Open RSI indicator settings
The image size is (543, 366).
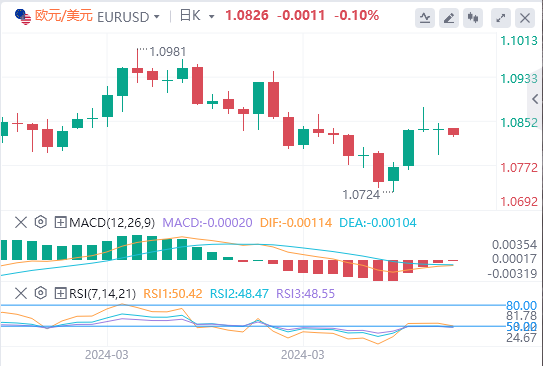coord(41,293)
